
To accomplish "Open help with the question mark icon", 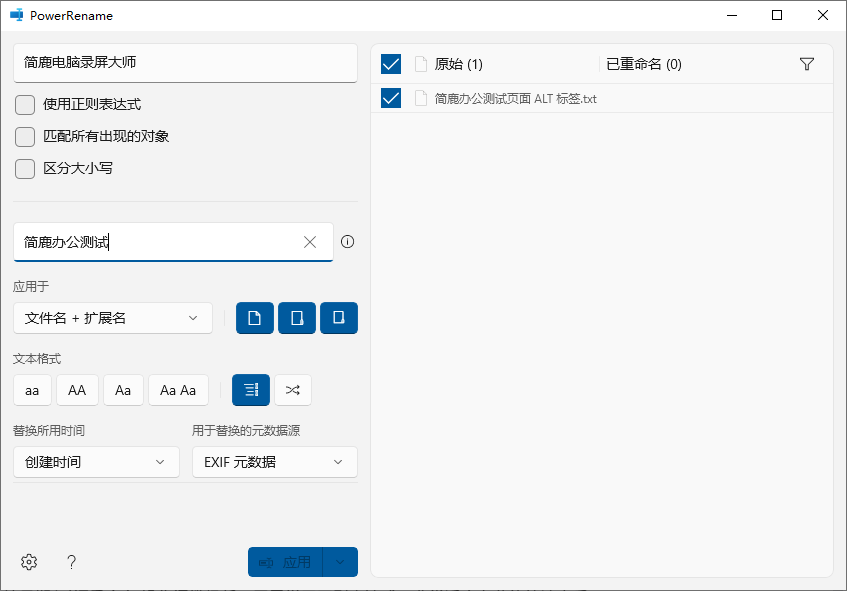I will point(71,561).
